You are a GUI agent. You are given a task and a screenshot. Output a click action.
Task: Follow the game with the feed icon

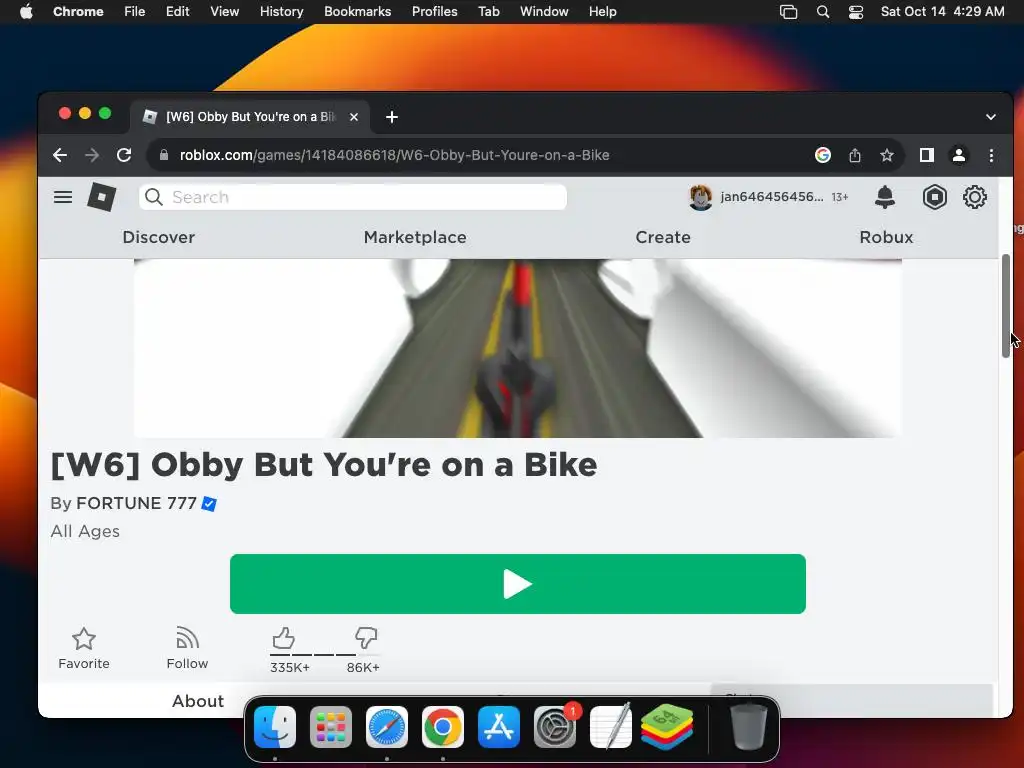click(187, 638)
